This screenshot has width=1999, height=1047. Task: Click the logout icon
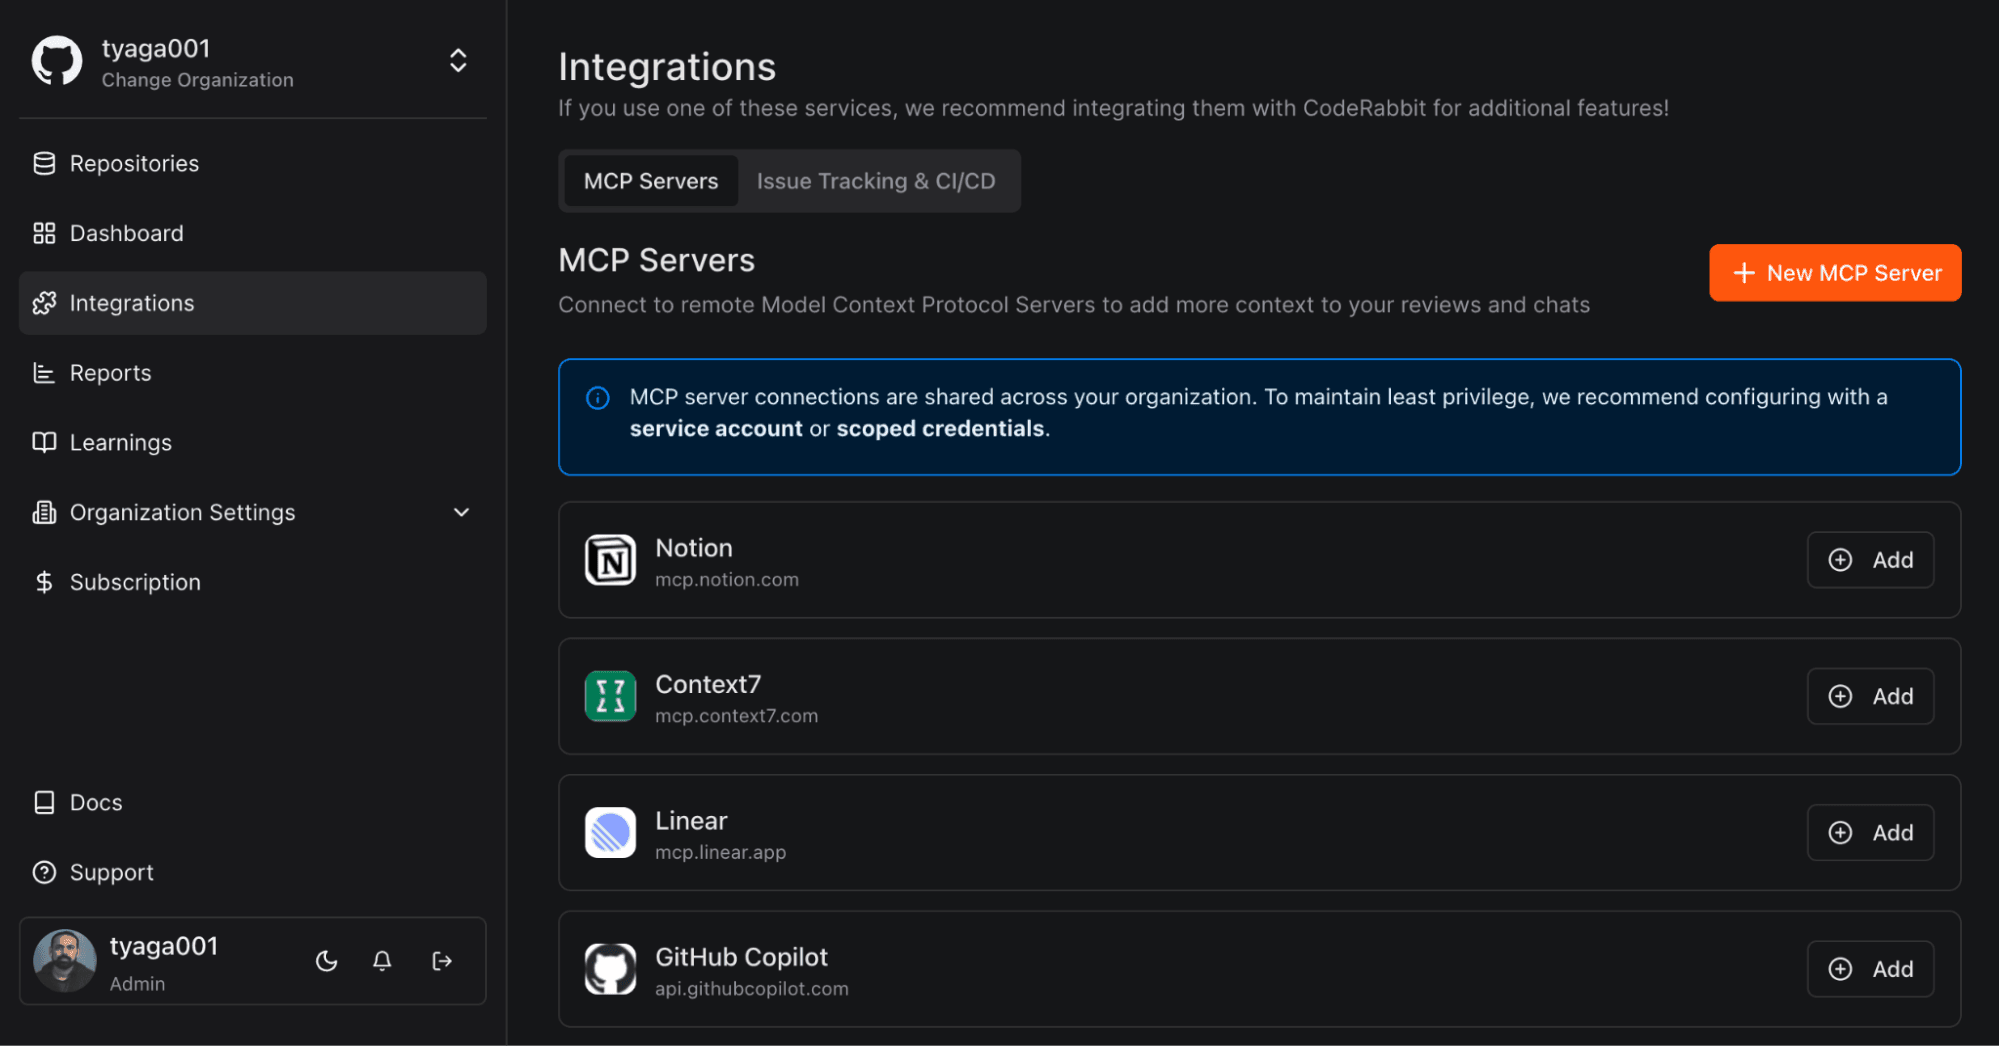(x=441, y=961)
